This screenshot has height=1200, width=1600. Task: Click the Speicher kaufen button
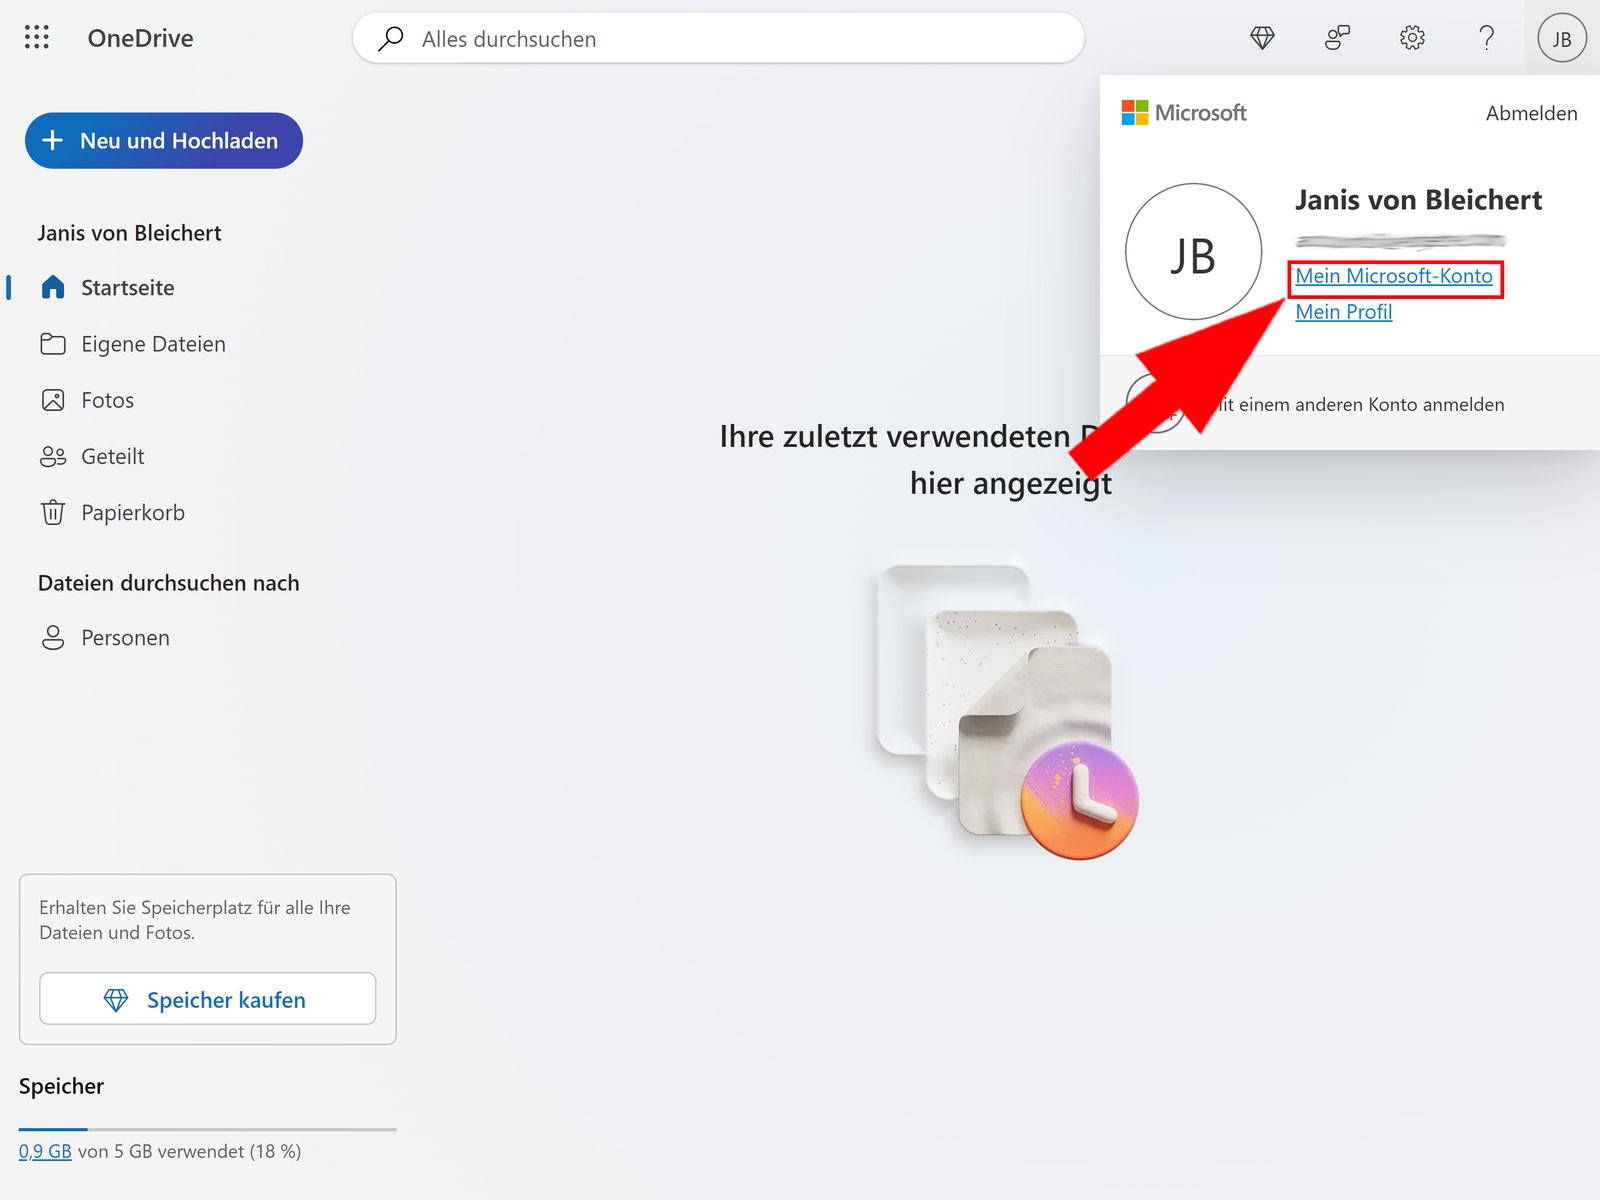click(207, 999)
